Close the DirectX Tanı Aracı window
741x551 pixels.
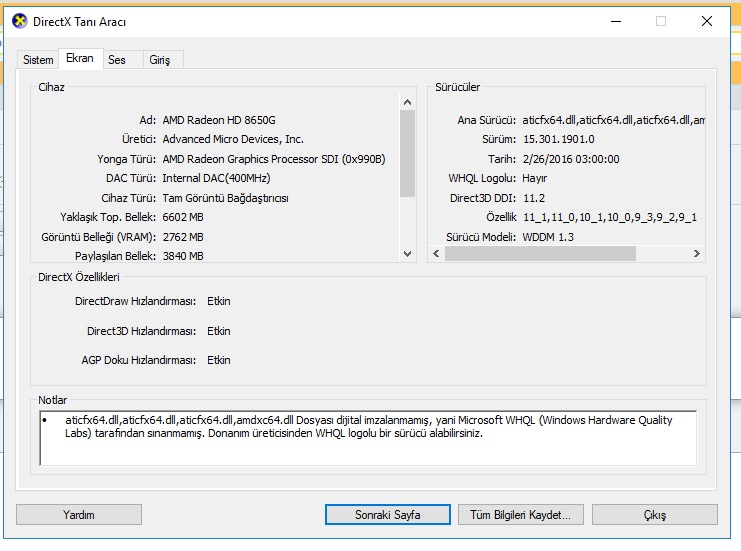707,21
